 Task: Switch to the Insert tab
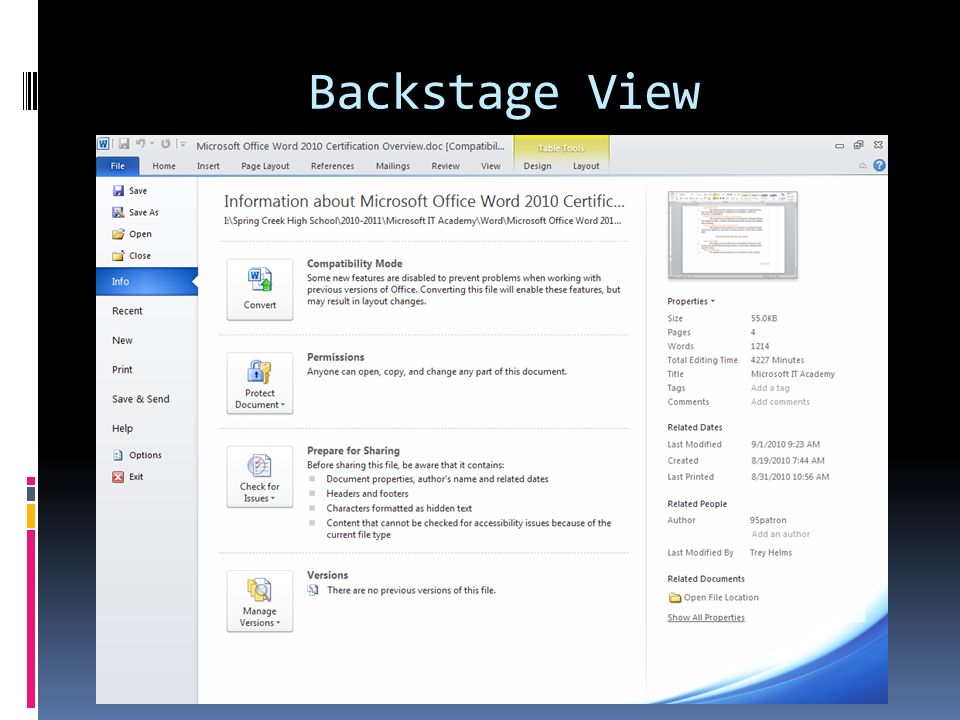[x=208, y=166]
